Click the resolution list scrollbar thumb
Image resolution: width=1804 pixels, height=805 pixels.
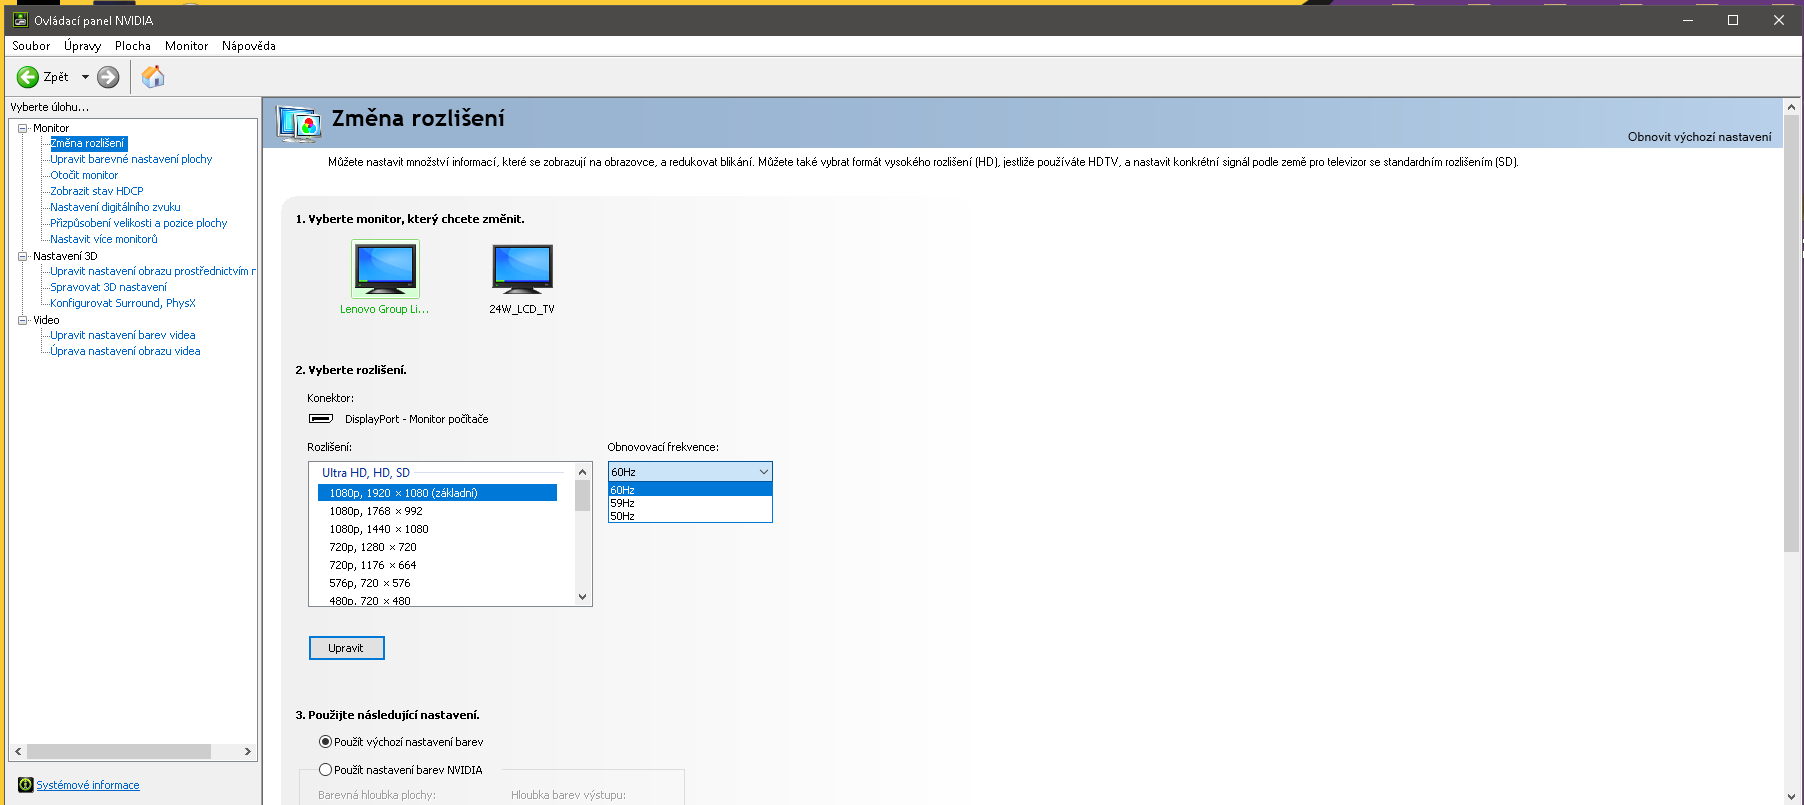[x=582, y=496]
